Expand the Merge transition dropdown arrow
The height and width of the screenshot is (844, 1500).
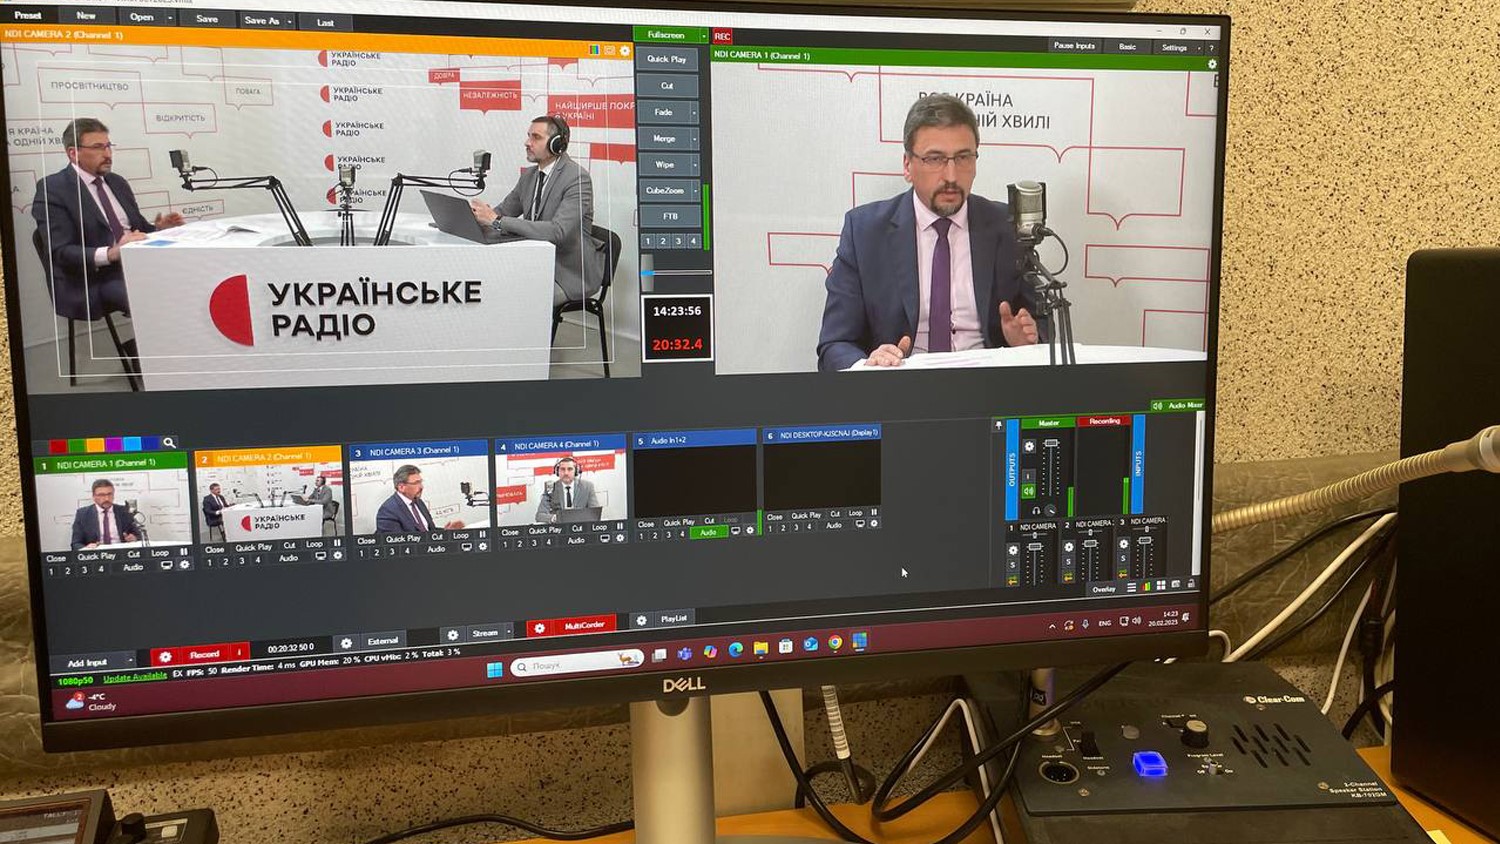point(694,139)
